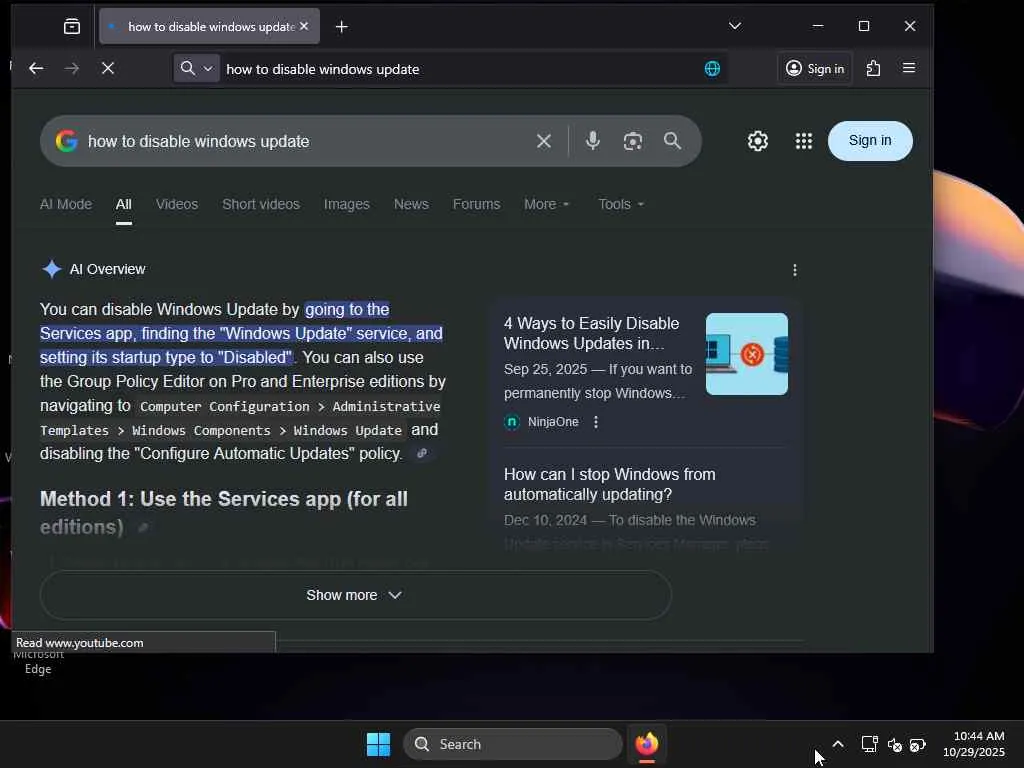Click the NinjaOne article thumbnail
The height and width of the screenshot is (768, 1024).
click(746, 353)
